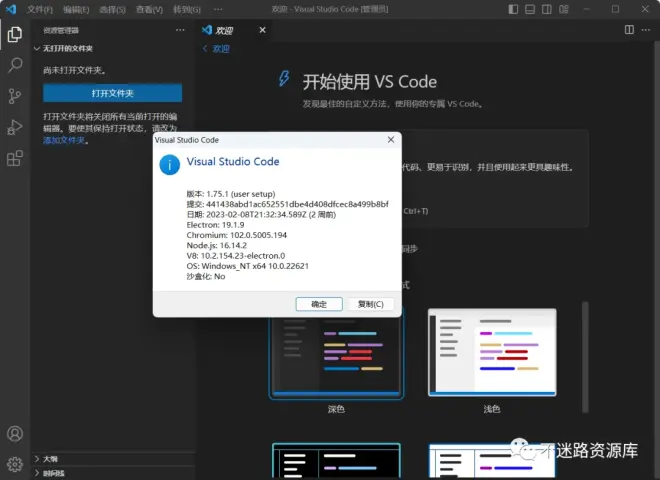Screen dimensions: 660x480
Task: Open the Source Control view
Action: pyautogui.click(x=15, y=96)
